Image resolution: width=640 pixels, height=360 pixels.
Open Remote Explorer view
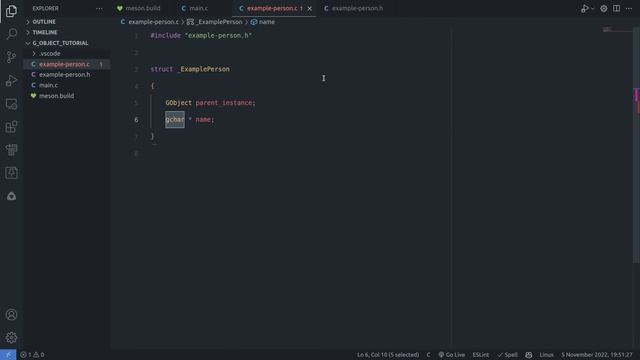[11, 104]
